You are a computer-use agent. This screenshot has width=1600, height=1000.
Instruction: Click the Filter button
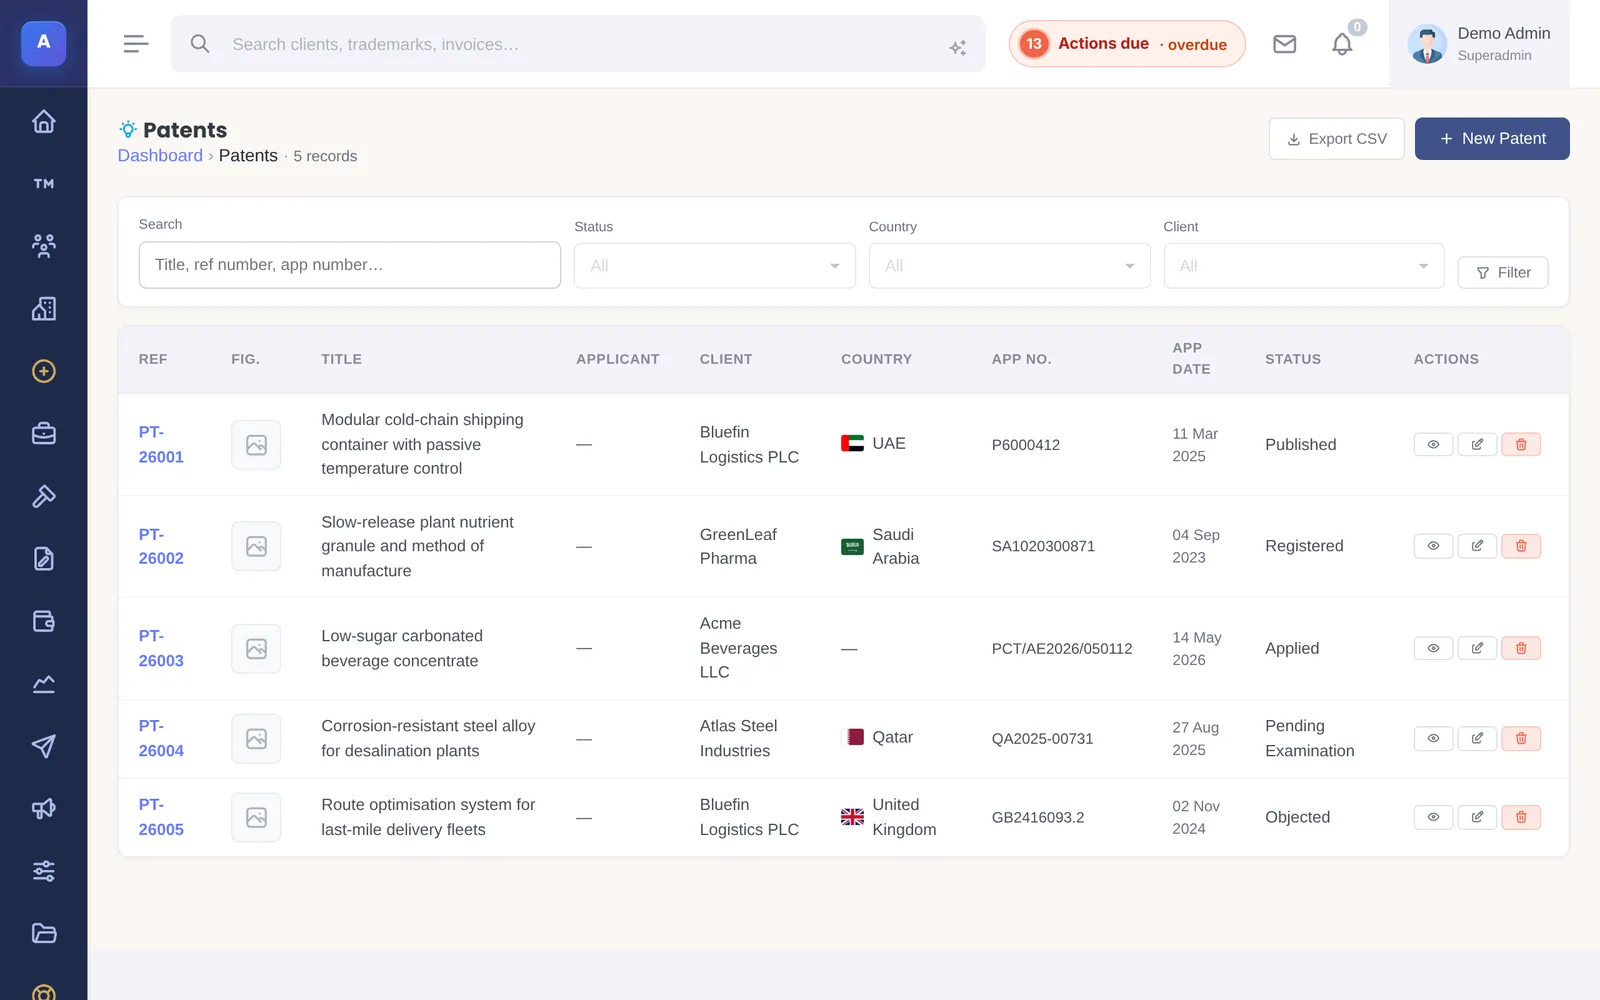(1503, 273)
